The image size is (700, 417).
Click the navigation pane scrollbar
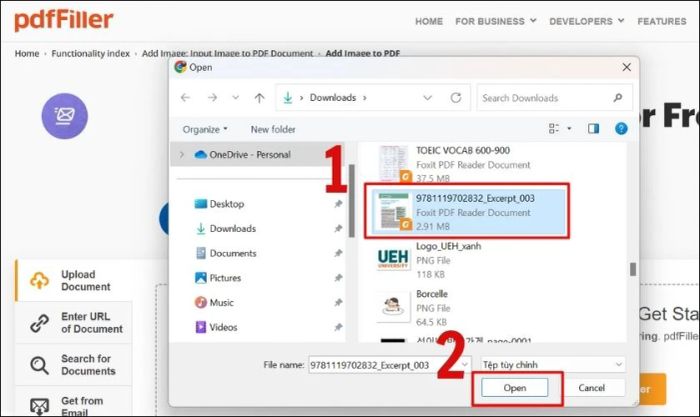(352, 201)
